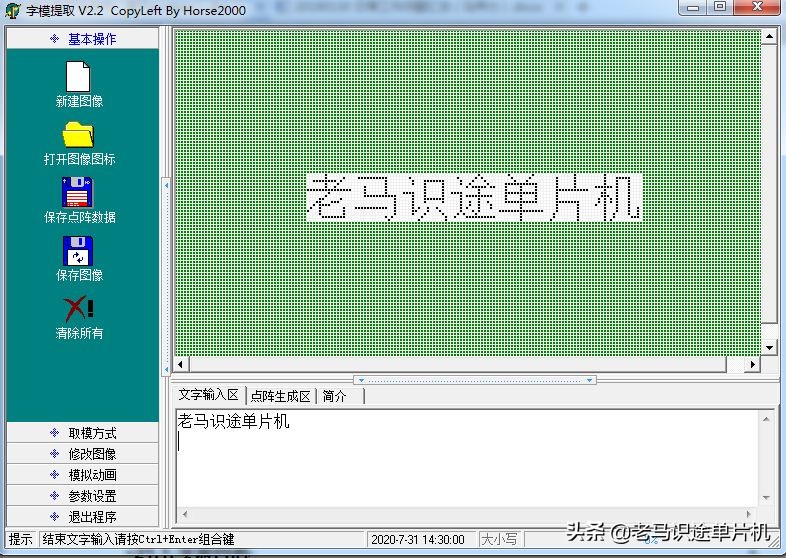Maximize the 字模提取 window
Screen dimensions: 786x558
(x=720, y=7)
